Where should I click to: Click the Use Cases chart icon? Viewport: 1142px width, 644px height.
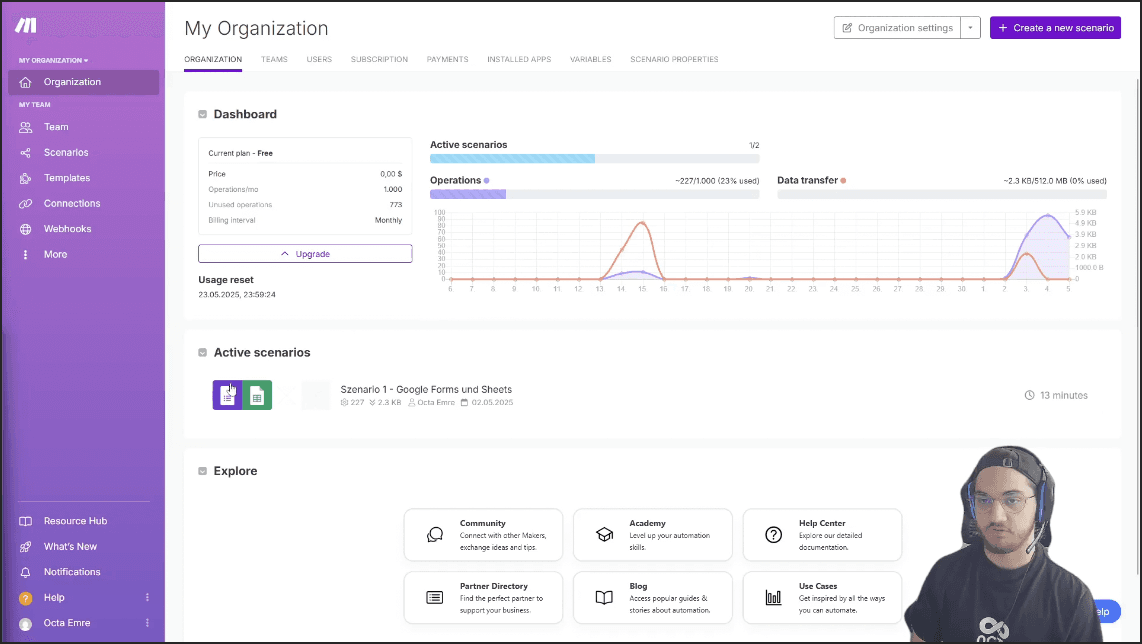point(773,597)
